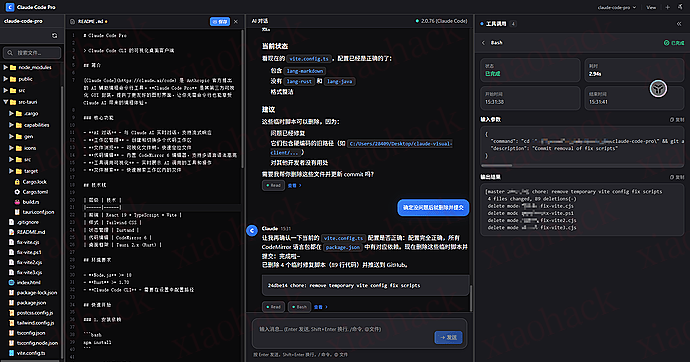The height and width of the screenshot is (362, 690).
Task: Open the View menu
Action: [651, 7]
